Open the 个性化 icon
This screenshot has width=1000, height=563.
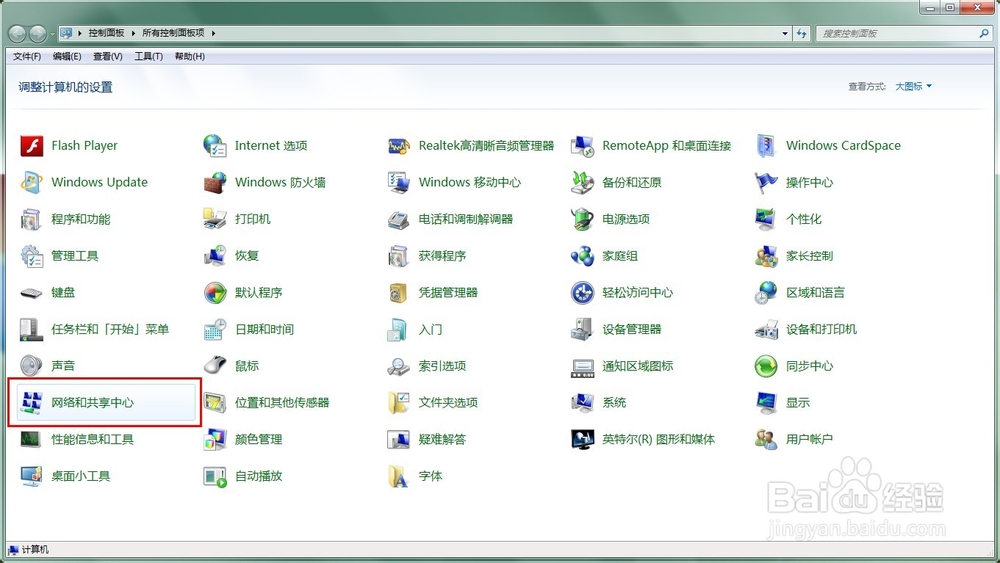[766, 219]
